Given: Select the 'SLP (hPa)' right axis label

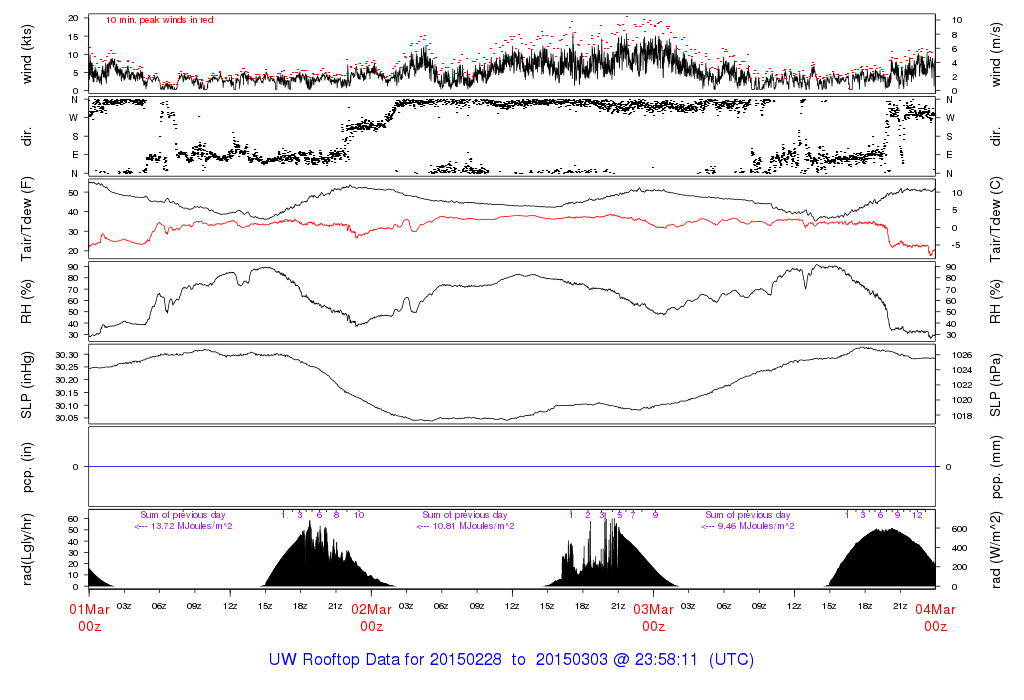Looking at the screenshot, I should [996, 384].
